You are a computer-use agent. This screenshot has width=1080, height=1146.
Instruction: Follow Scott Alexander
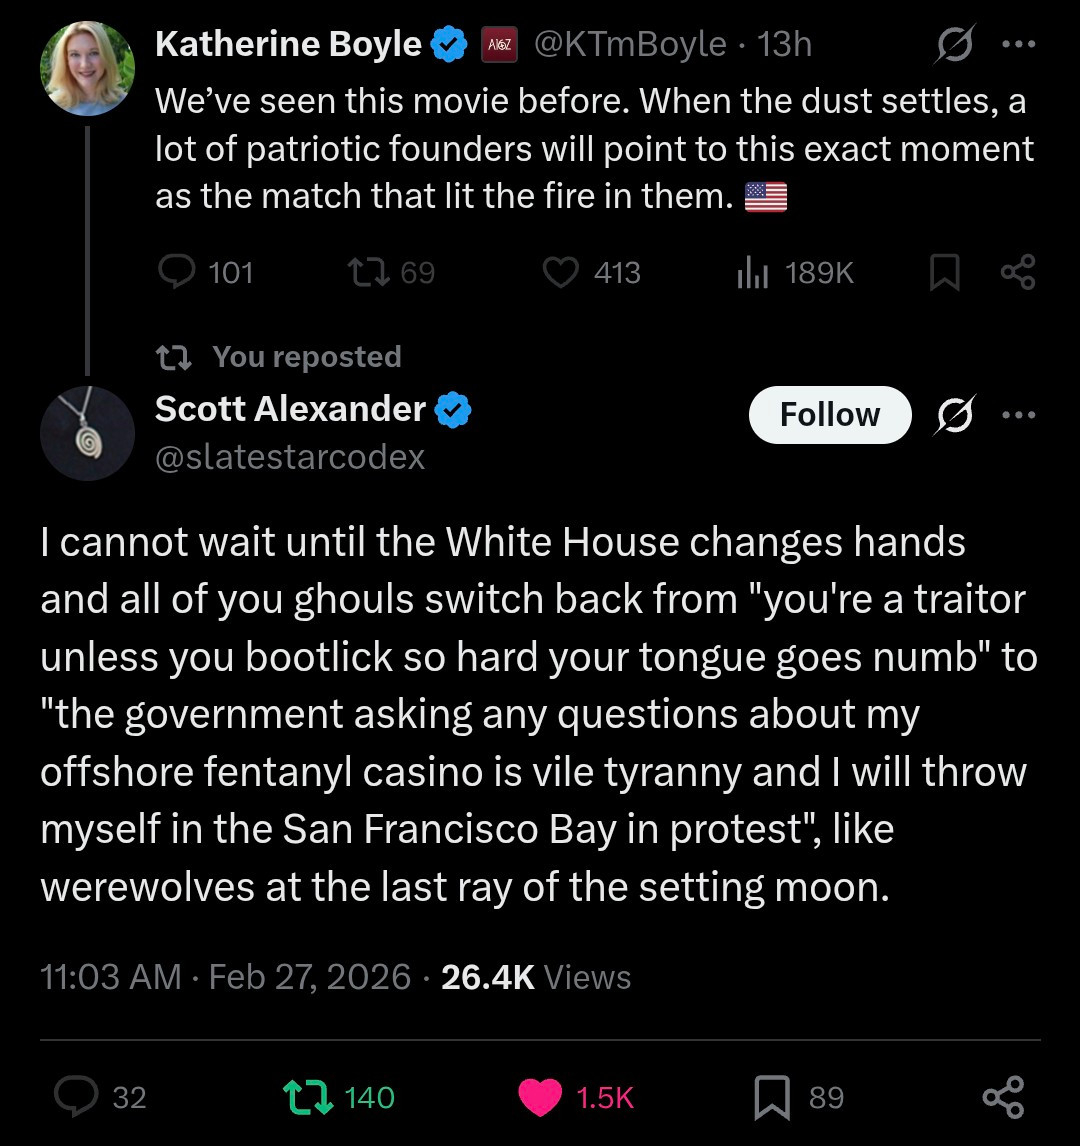(829, 415)
